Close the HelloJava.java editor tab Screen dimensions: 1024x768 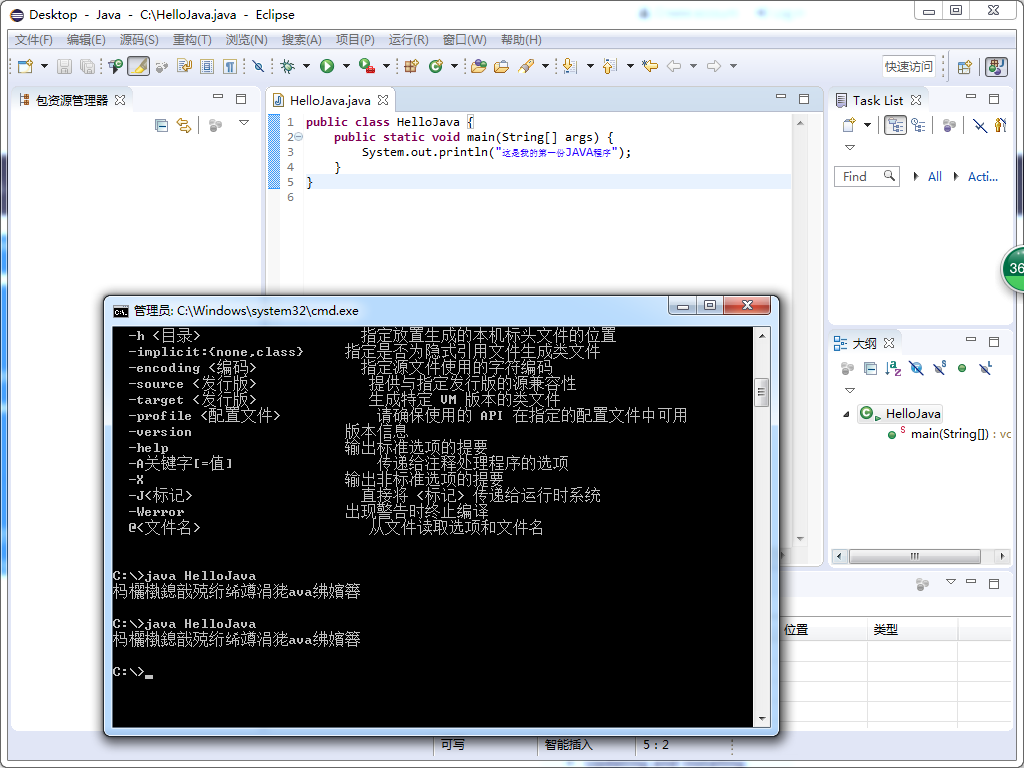point(383,100)
